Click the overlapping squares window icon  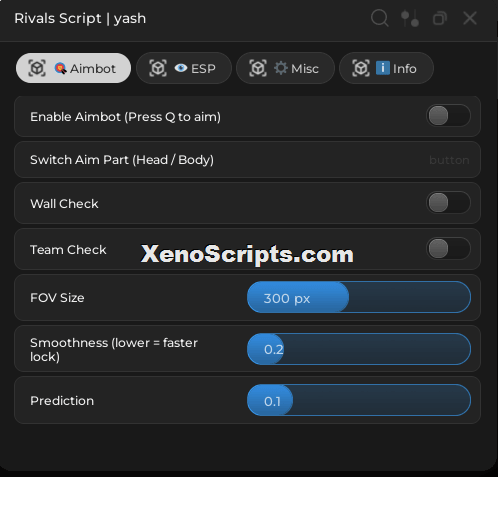coord(440,18)
